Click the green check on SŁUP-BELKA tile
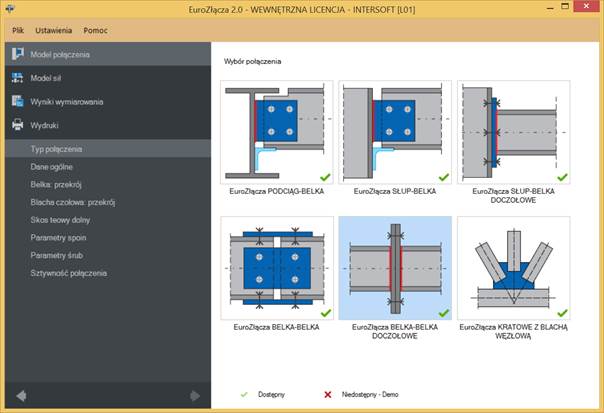The image size is (604, 413). click(444, 177)
